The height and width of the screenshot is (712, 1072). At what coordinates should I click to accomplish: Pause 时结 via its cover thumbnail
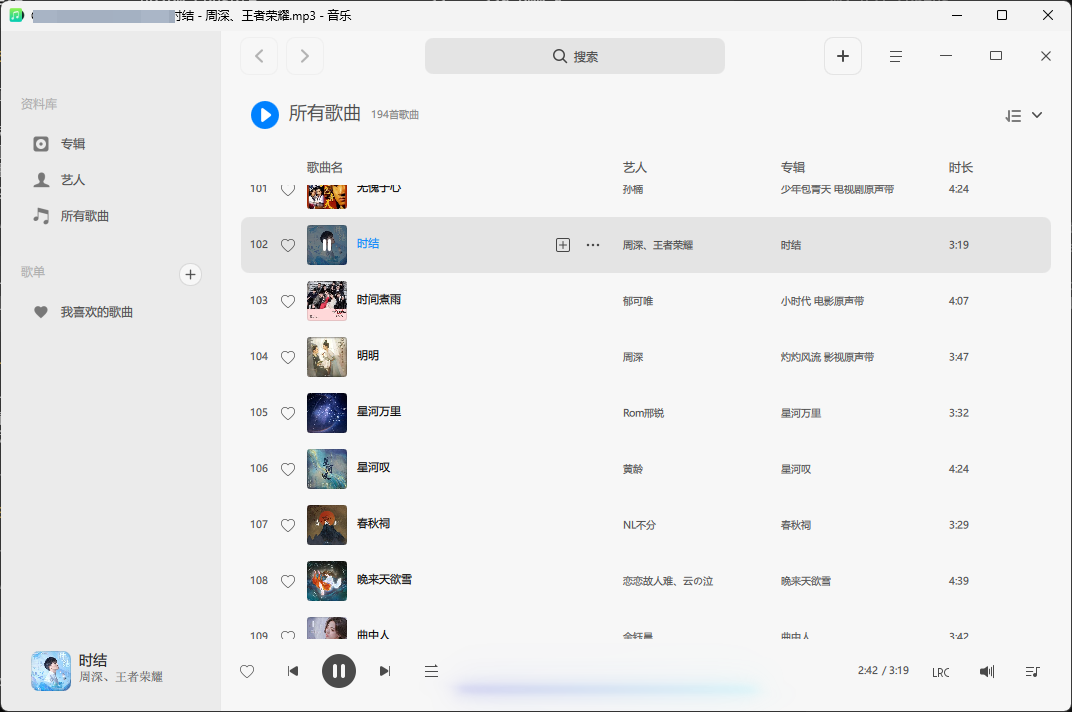(x=327, y=245)
